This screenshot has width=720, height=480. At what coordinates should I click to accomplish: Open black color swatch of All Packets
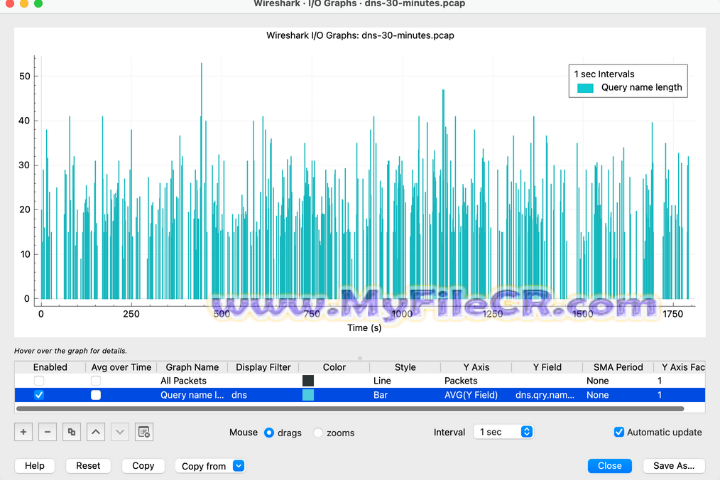click(308, 381)
